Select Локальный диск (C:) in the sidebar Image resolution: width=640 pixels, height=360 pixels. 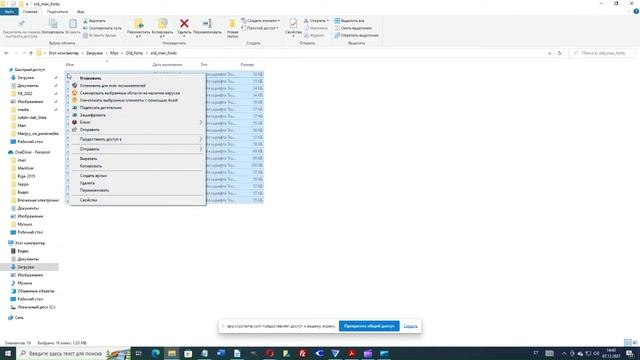36,307
